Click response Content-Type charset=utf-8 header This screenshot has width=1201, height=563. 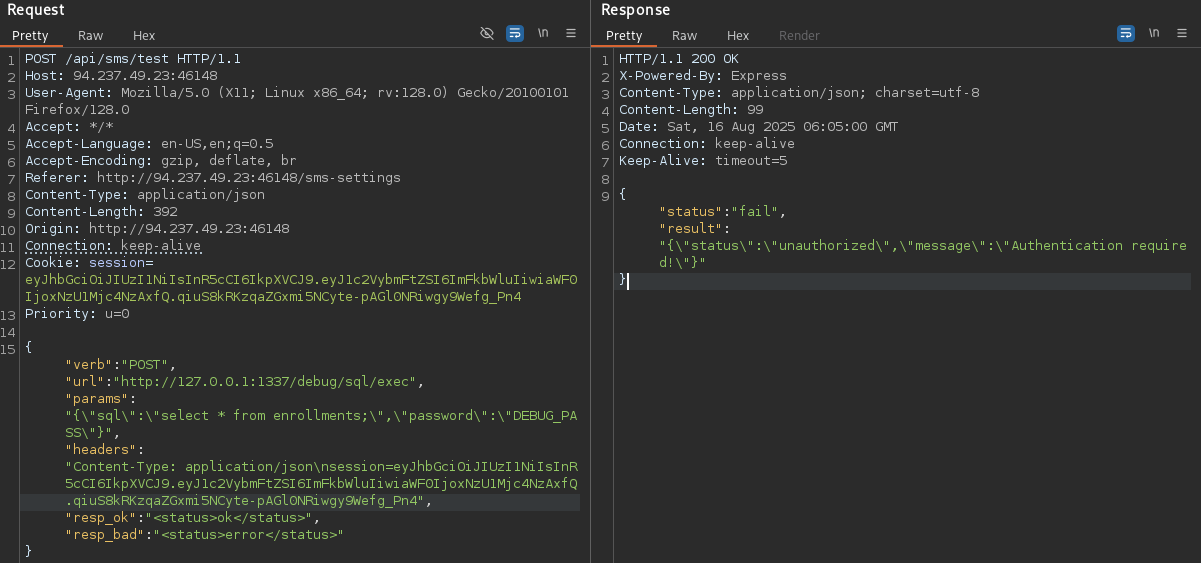(x=799, y=93)
